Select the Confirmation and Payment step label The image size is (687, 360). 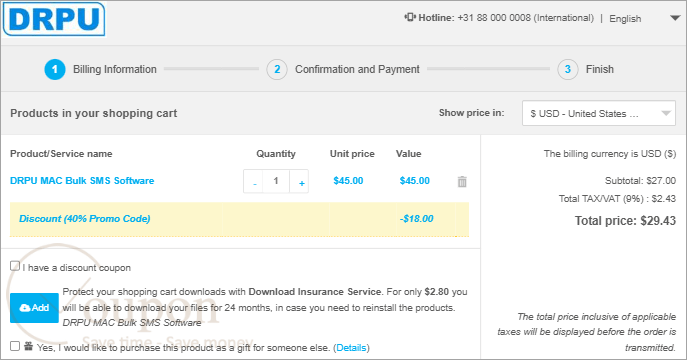click(357, 69)
